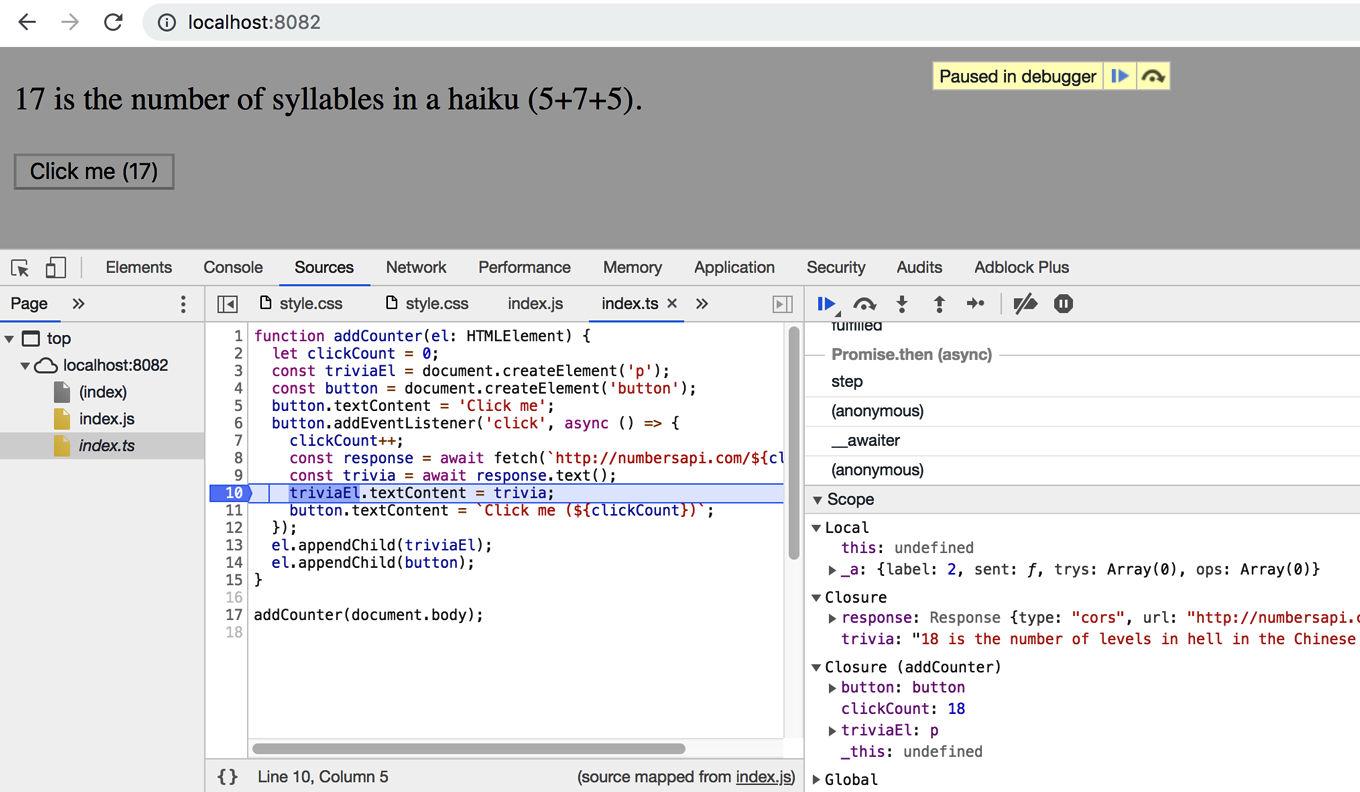This screenshot has width=1360, height=792.
Task: Expand the triviaEl variable in scope
Action: point(833,731)
